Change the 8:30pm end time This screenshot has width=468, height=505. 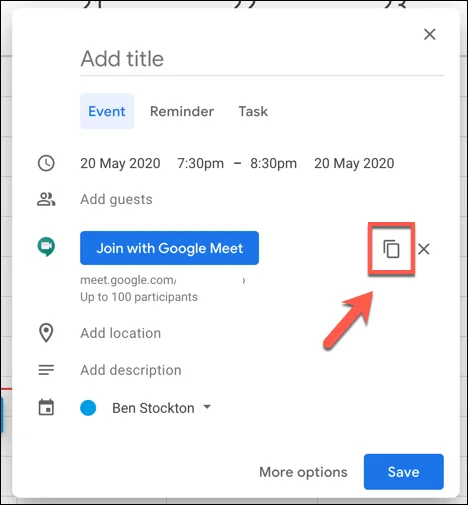273,163
